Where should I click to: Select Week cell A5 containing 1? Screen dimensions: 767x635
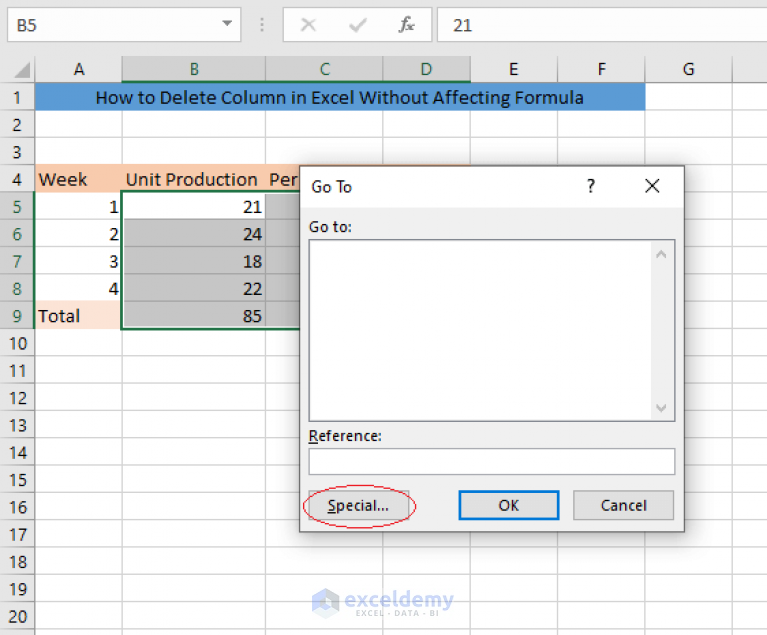point(78,206)
